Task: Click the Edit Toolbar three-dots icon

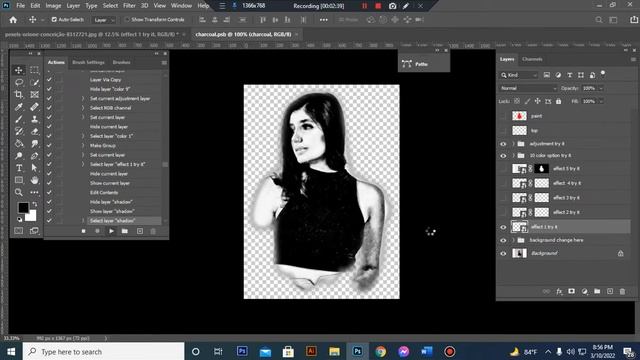Action: pos(34,192)
